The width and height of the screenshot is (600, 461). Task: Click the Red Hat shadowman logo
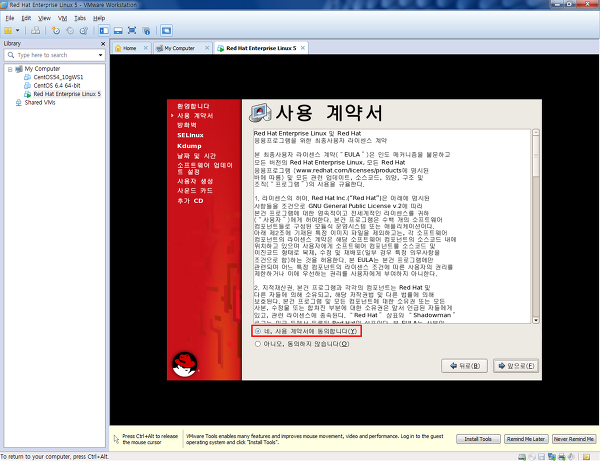pos(185,364)
